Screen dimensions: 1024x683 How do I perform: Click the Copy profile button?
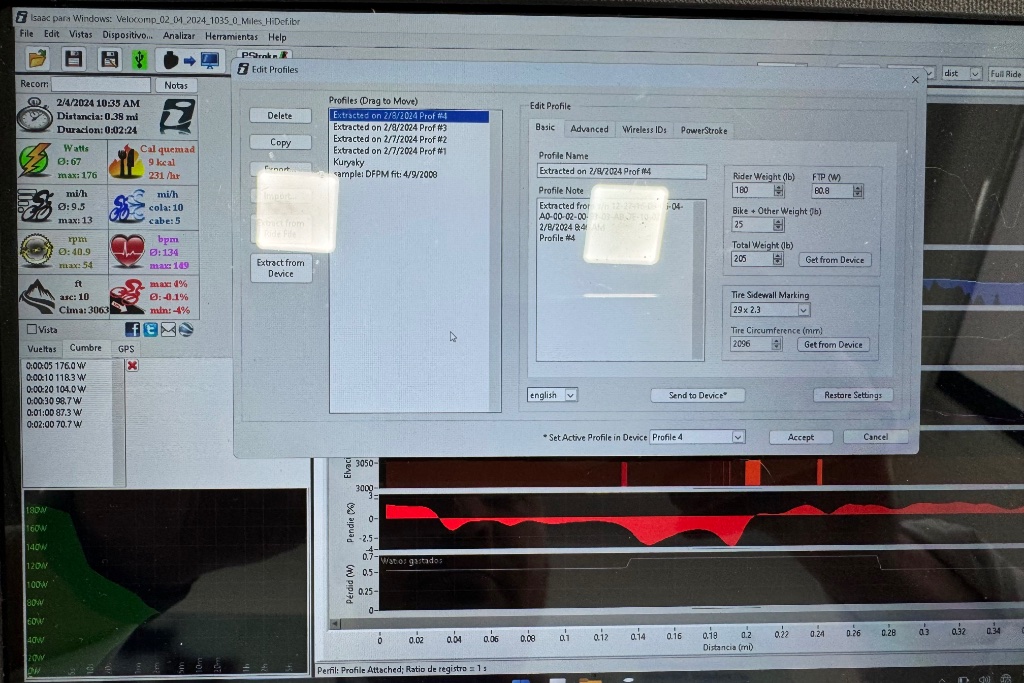[280, 142]
